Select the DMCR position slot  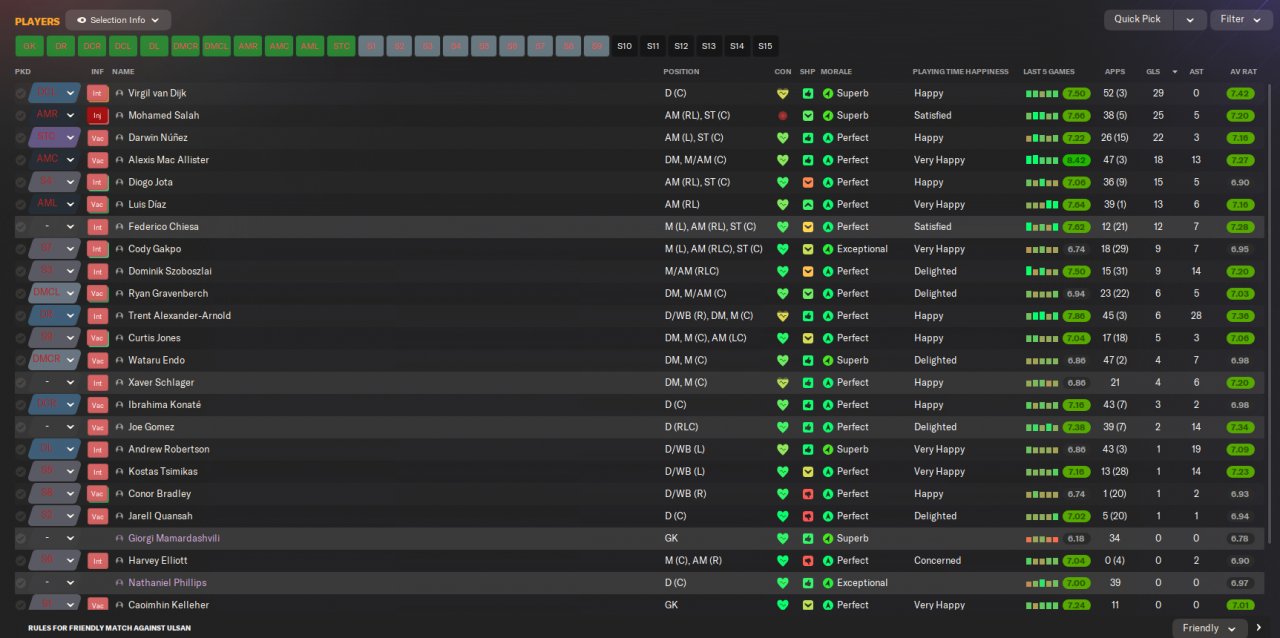coord(185,46)
